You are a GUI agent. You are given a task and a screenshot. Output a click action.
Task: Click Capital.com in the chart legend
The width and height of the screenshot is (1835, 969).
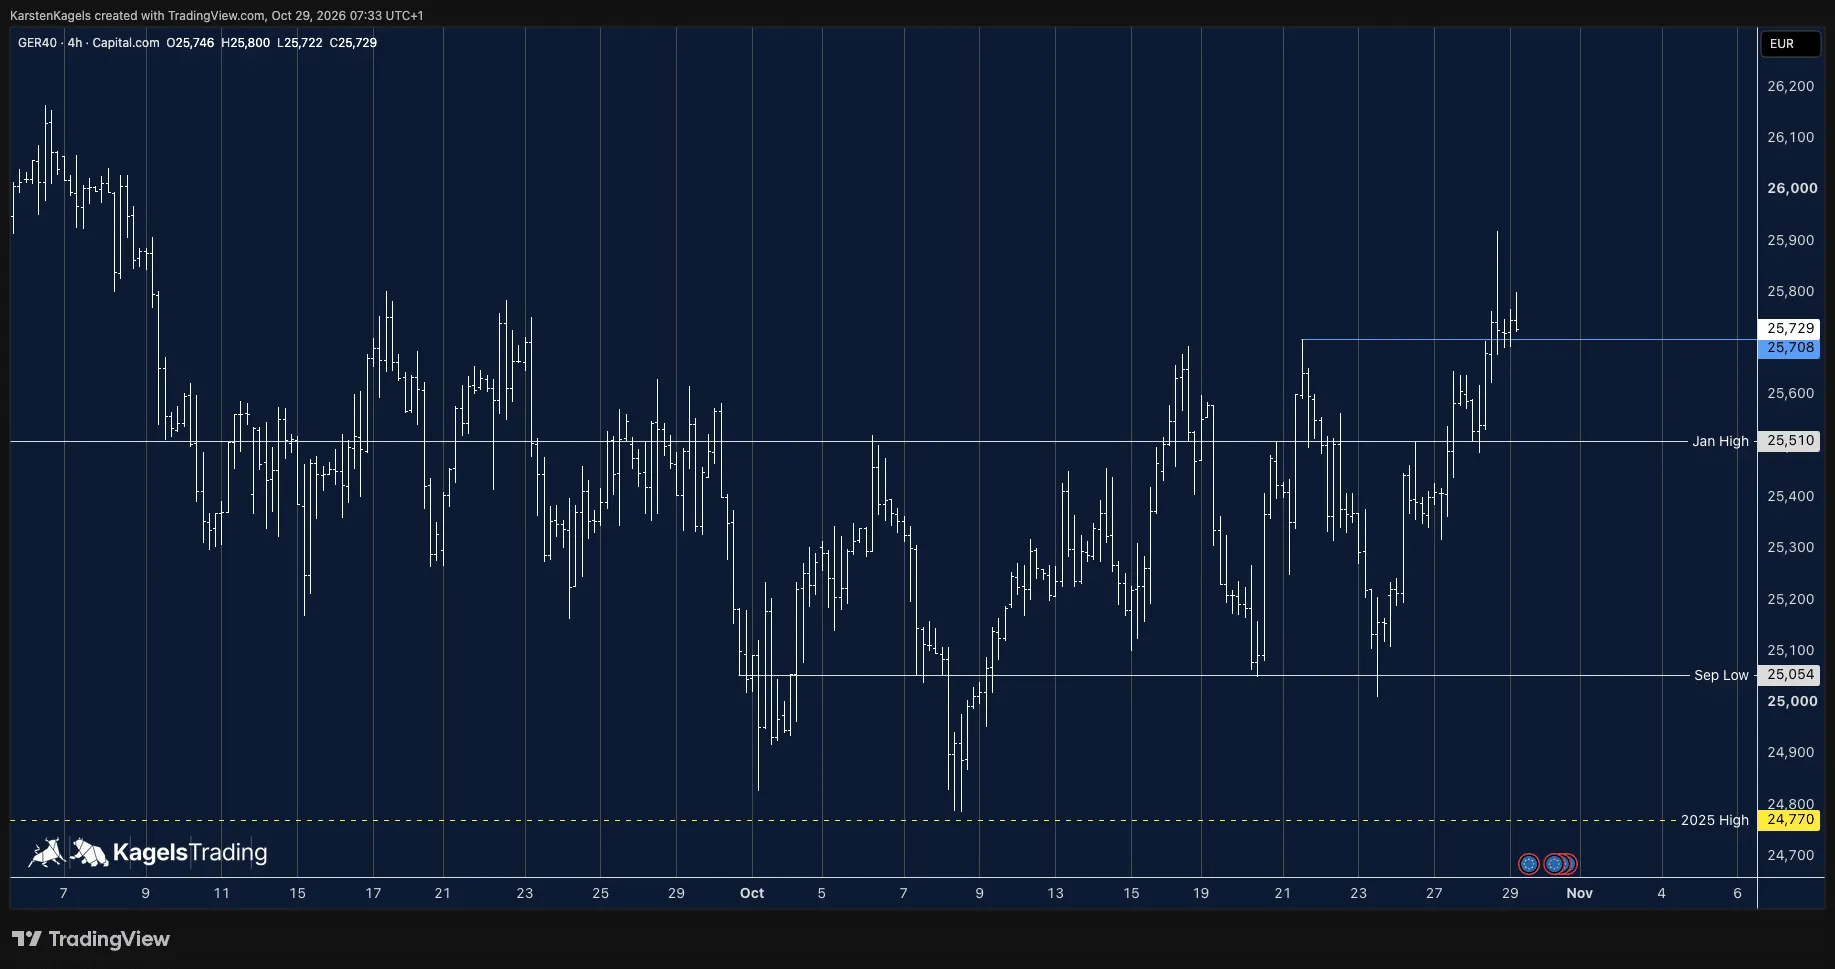coord(126,43)
